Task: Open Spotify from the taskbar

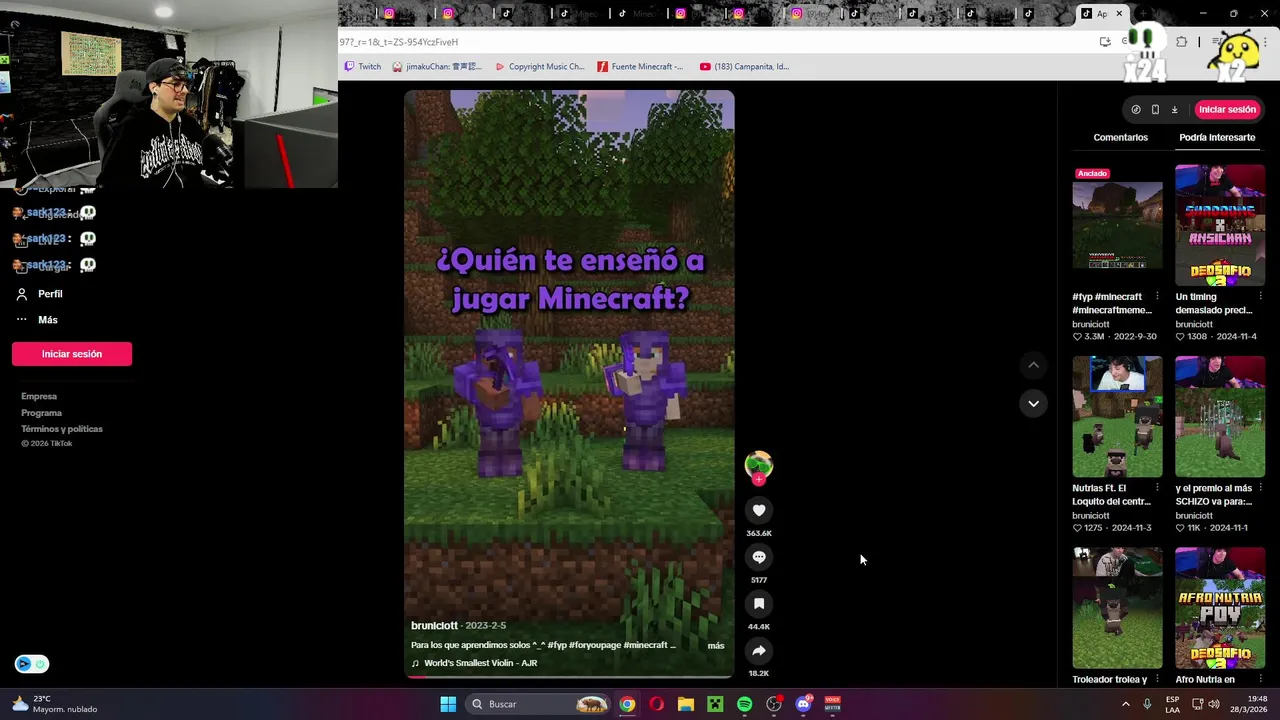Action: click(x=744, y=704)
